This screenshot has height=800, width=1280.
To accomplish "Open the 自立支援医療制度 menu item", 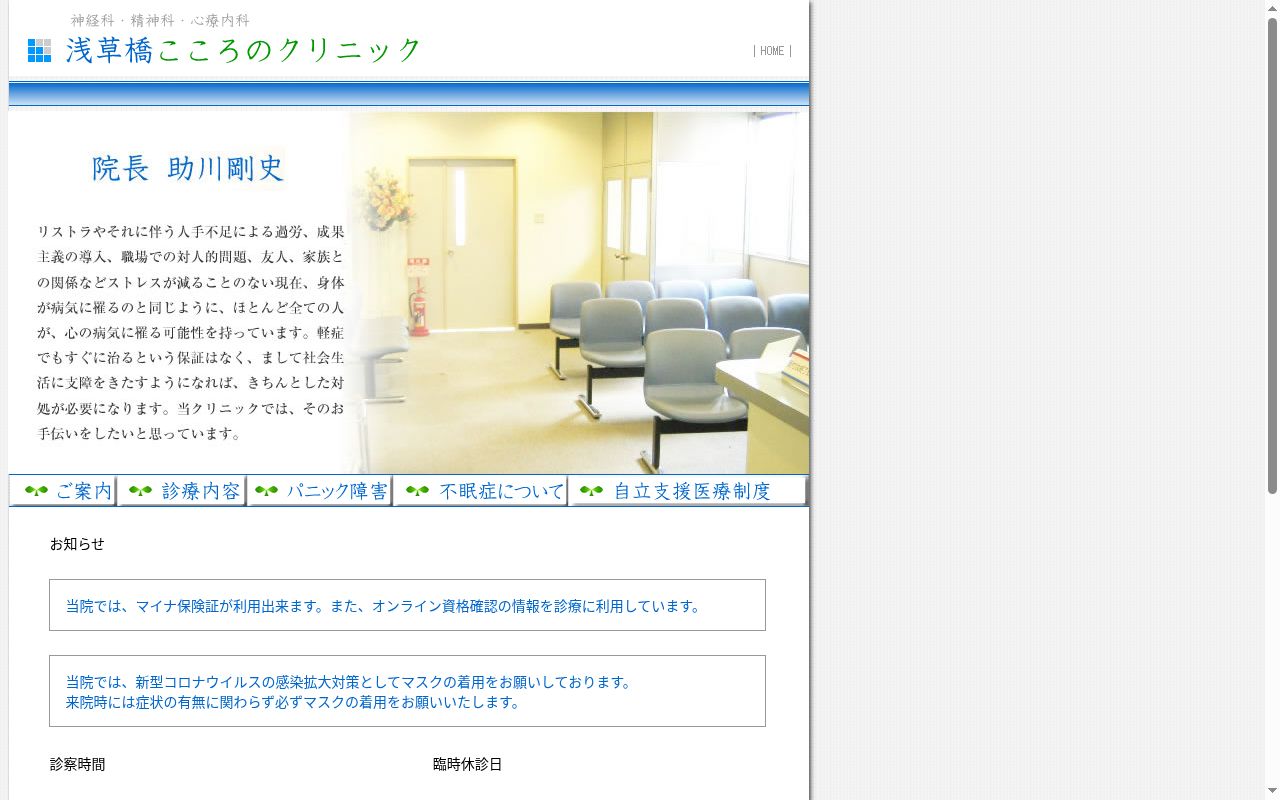I will 688,491.
